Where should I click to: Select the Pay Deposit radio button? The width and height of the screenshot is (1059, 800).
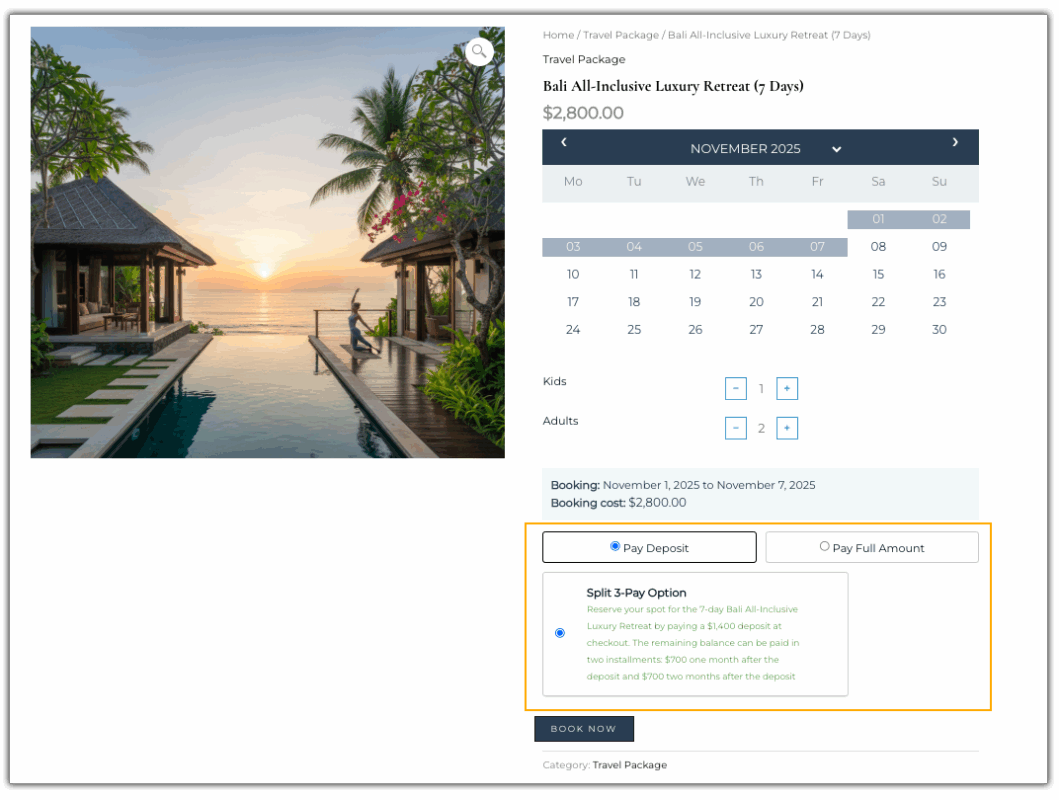coord(614,546)
